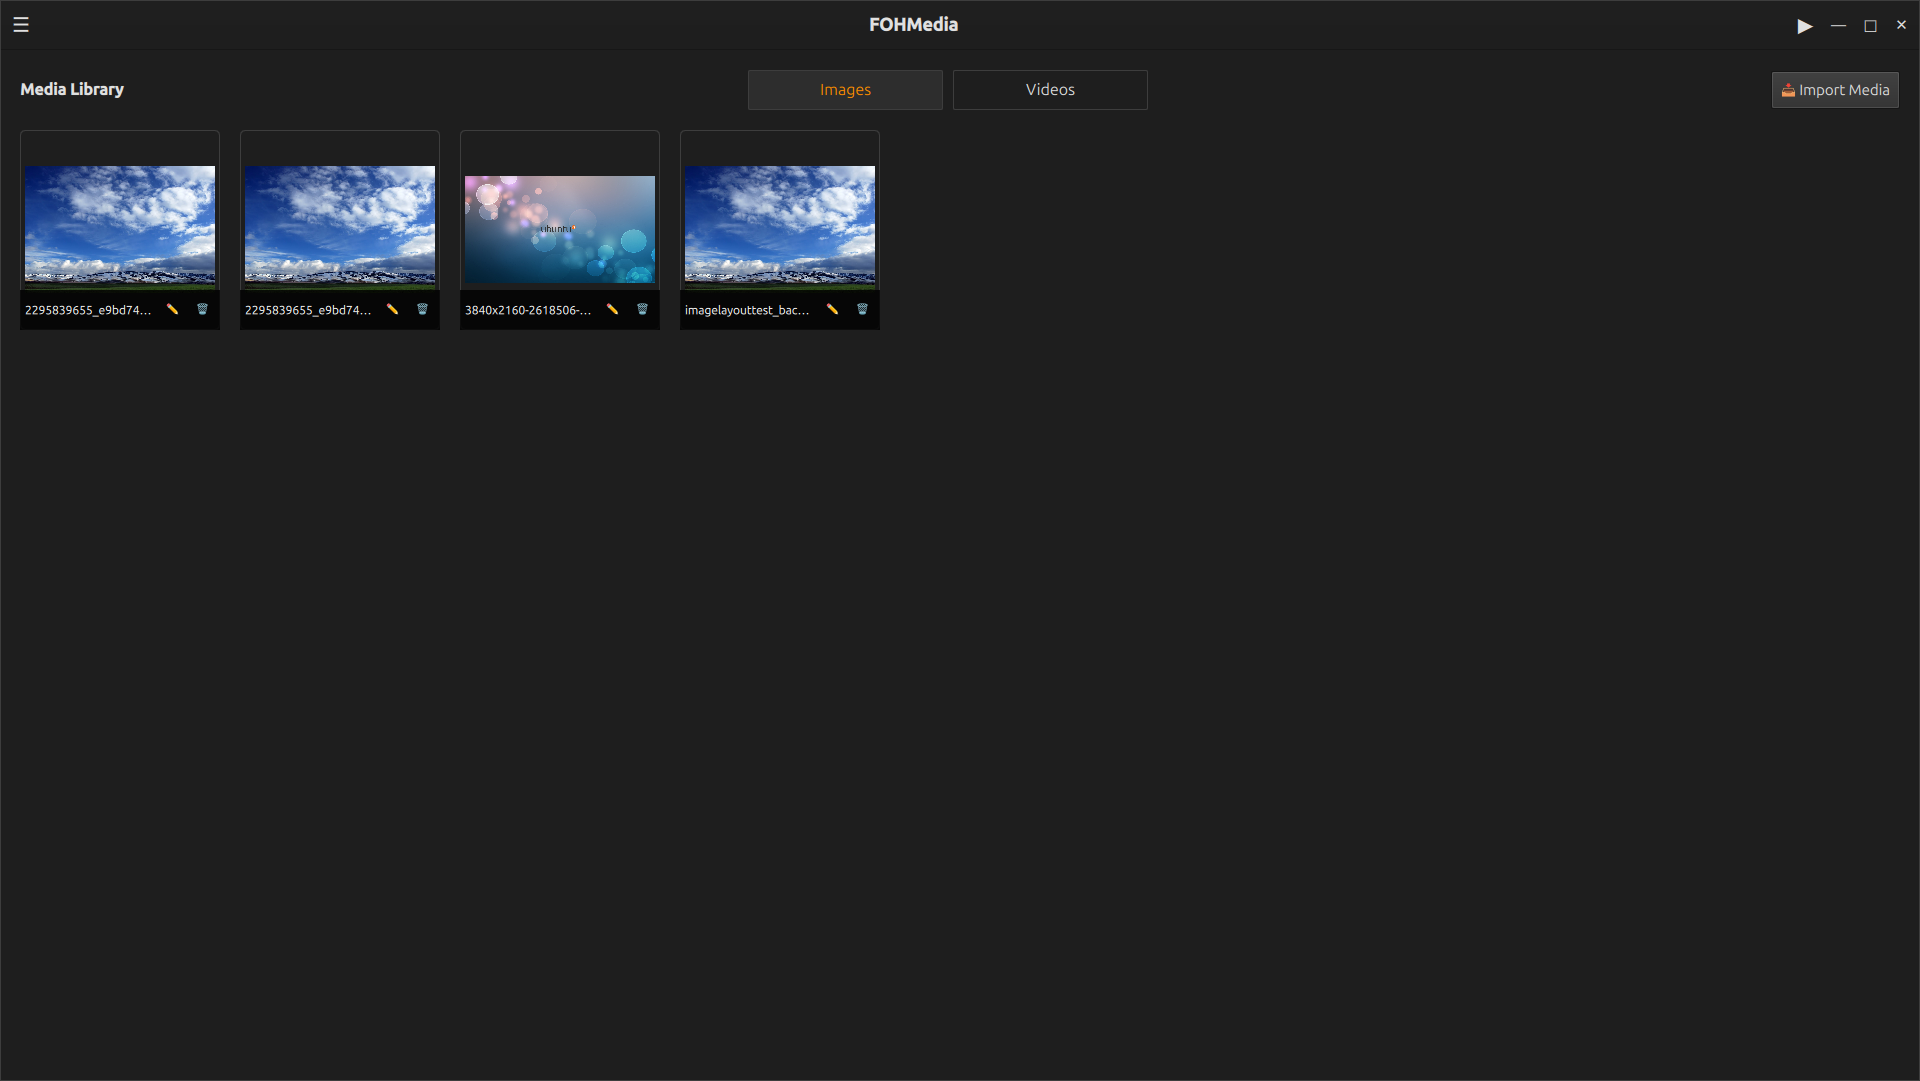Viewport: 1920px width, 1081px height.
Task: Maximize the FOHMedia window
Action: (x=1870, y=26)
